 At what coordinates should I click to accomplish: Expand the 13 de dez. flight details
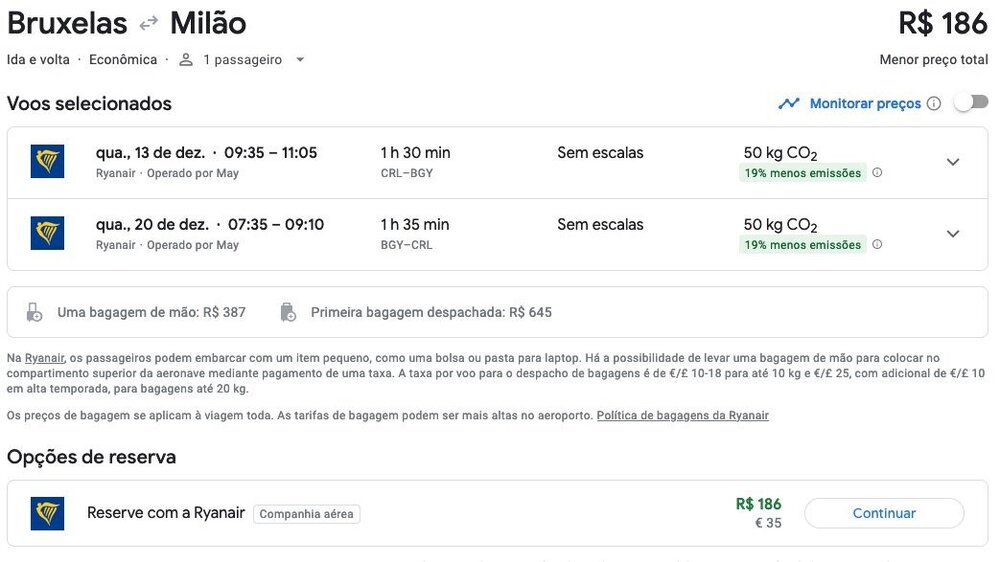click(x=953, y=162)
